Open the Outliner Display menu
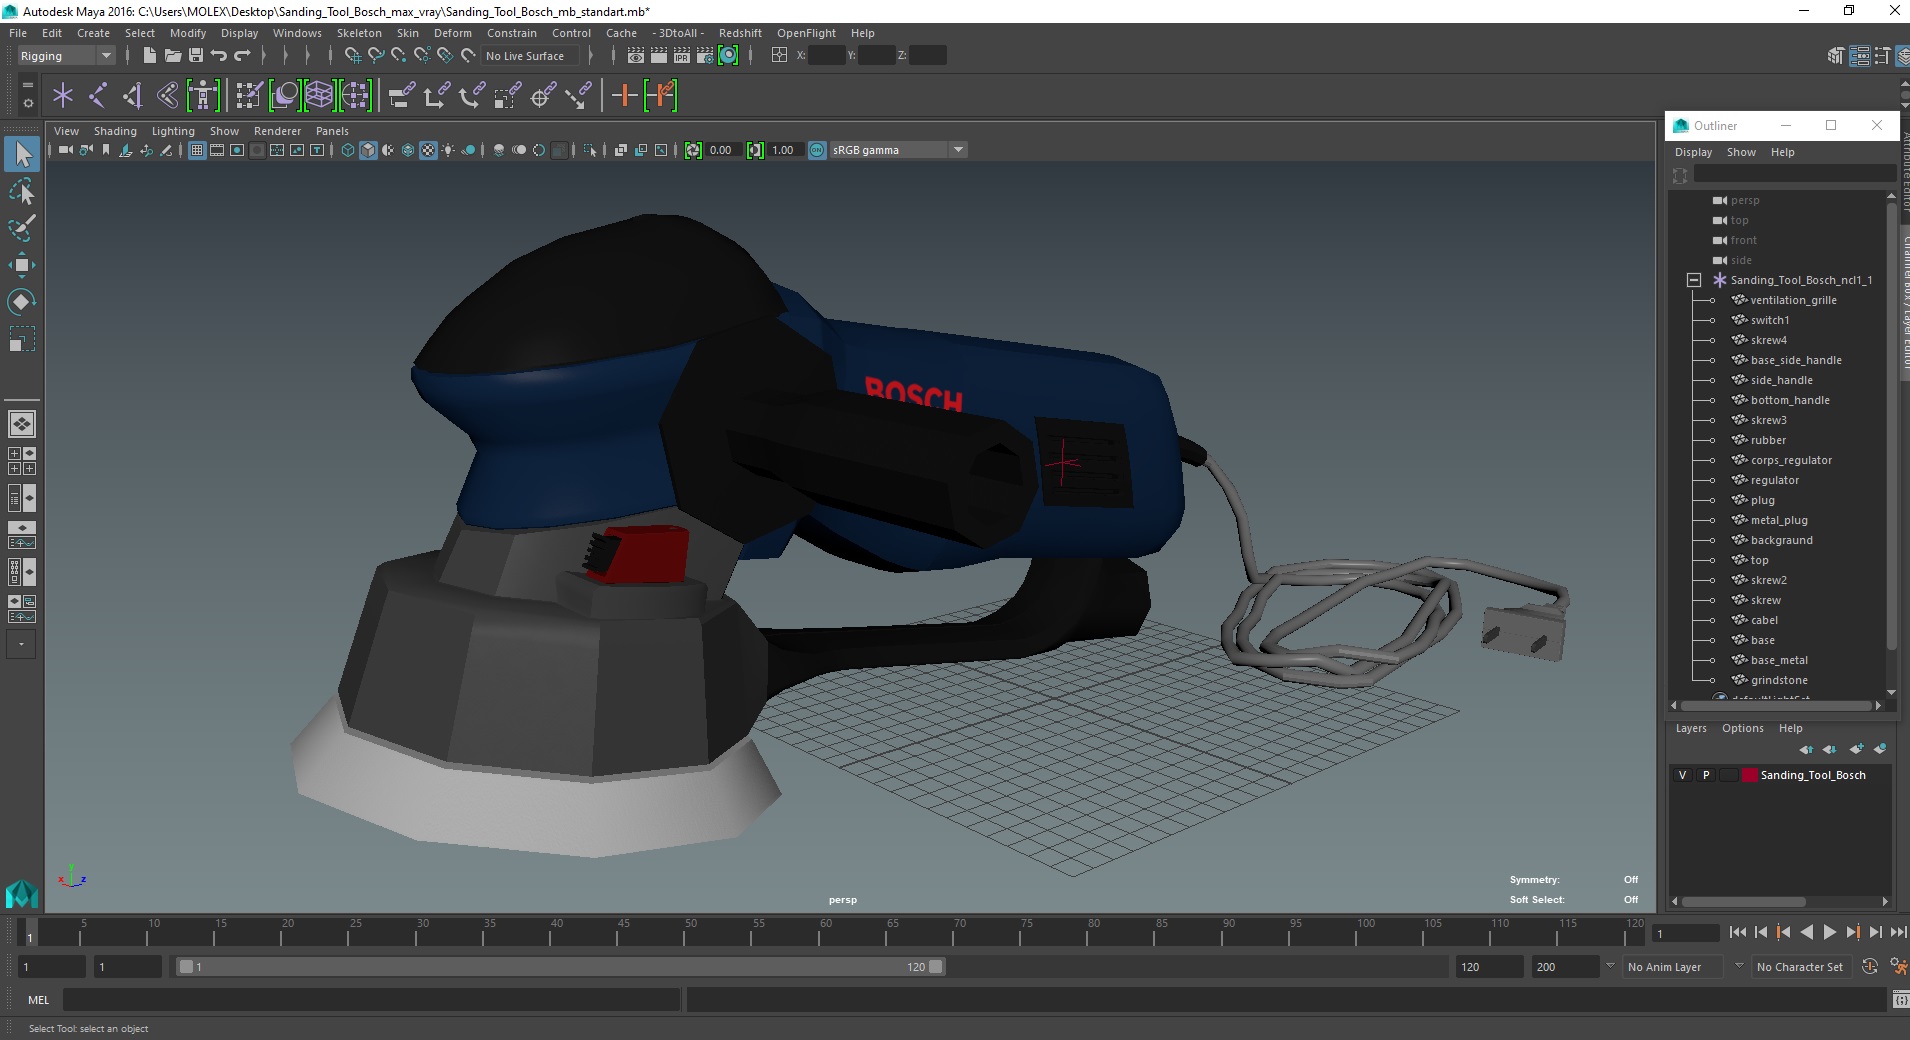Image resolution: width=1910 pixels, height=1040 pixels. click(1693, 152)
